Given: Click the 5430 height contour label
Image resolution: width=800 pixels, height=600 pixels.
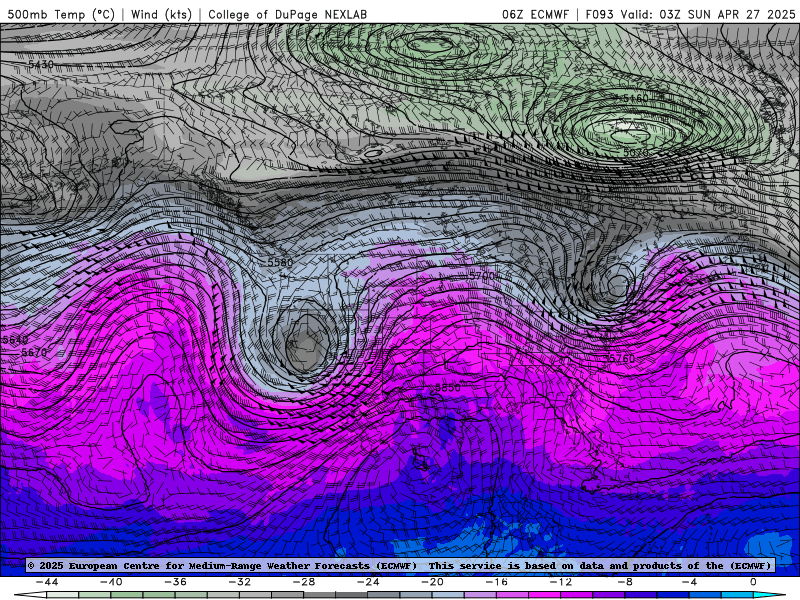Looking at the screenshot, I should [41, 65].
